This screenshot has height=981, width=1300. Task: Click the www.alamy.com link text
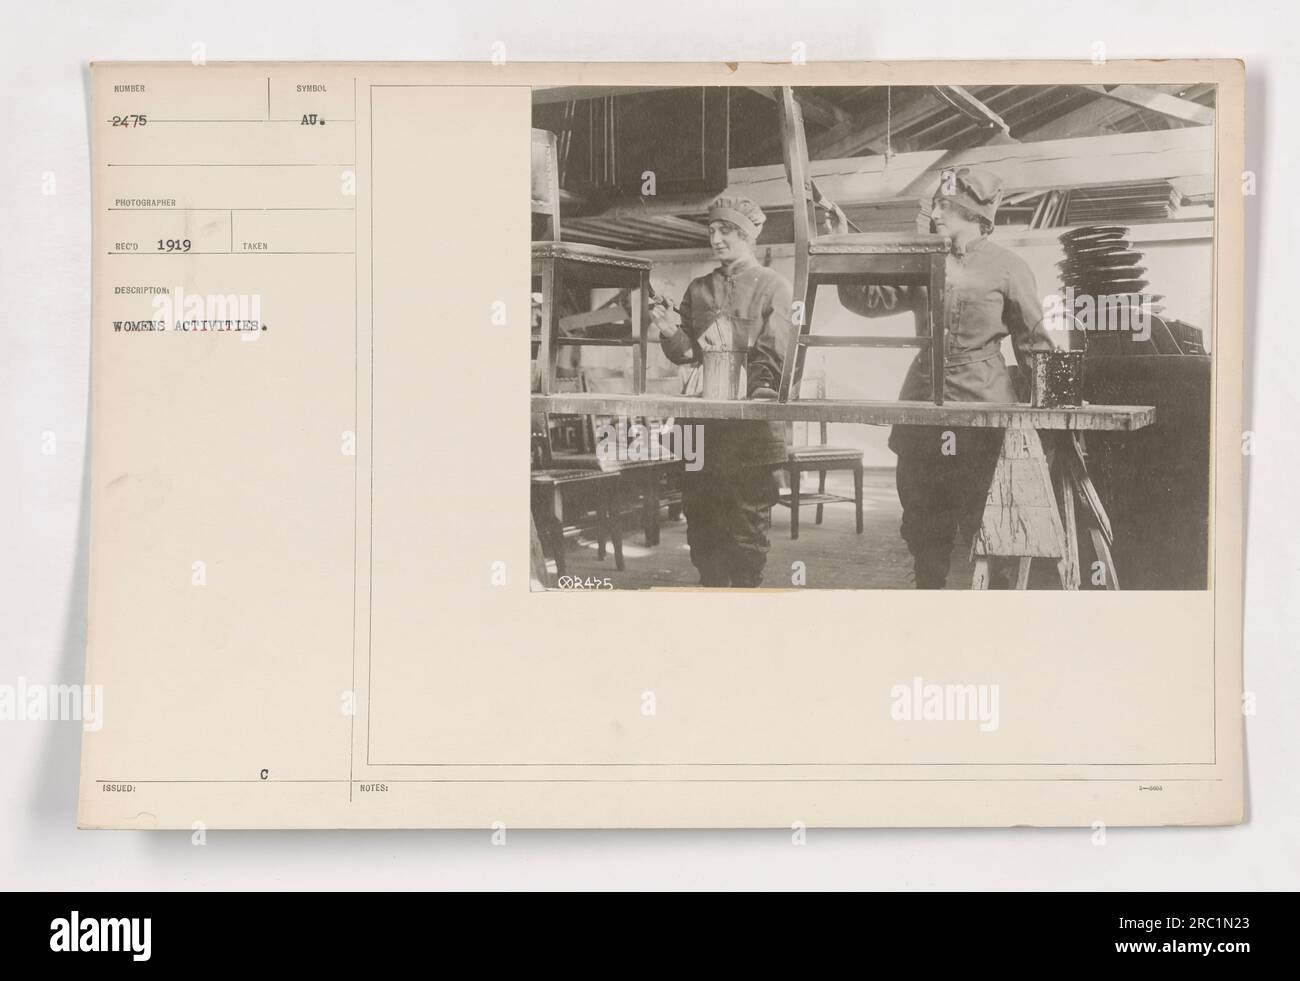[1183, 949]
